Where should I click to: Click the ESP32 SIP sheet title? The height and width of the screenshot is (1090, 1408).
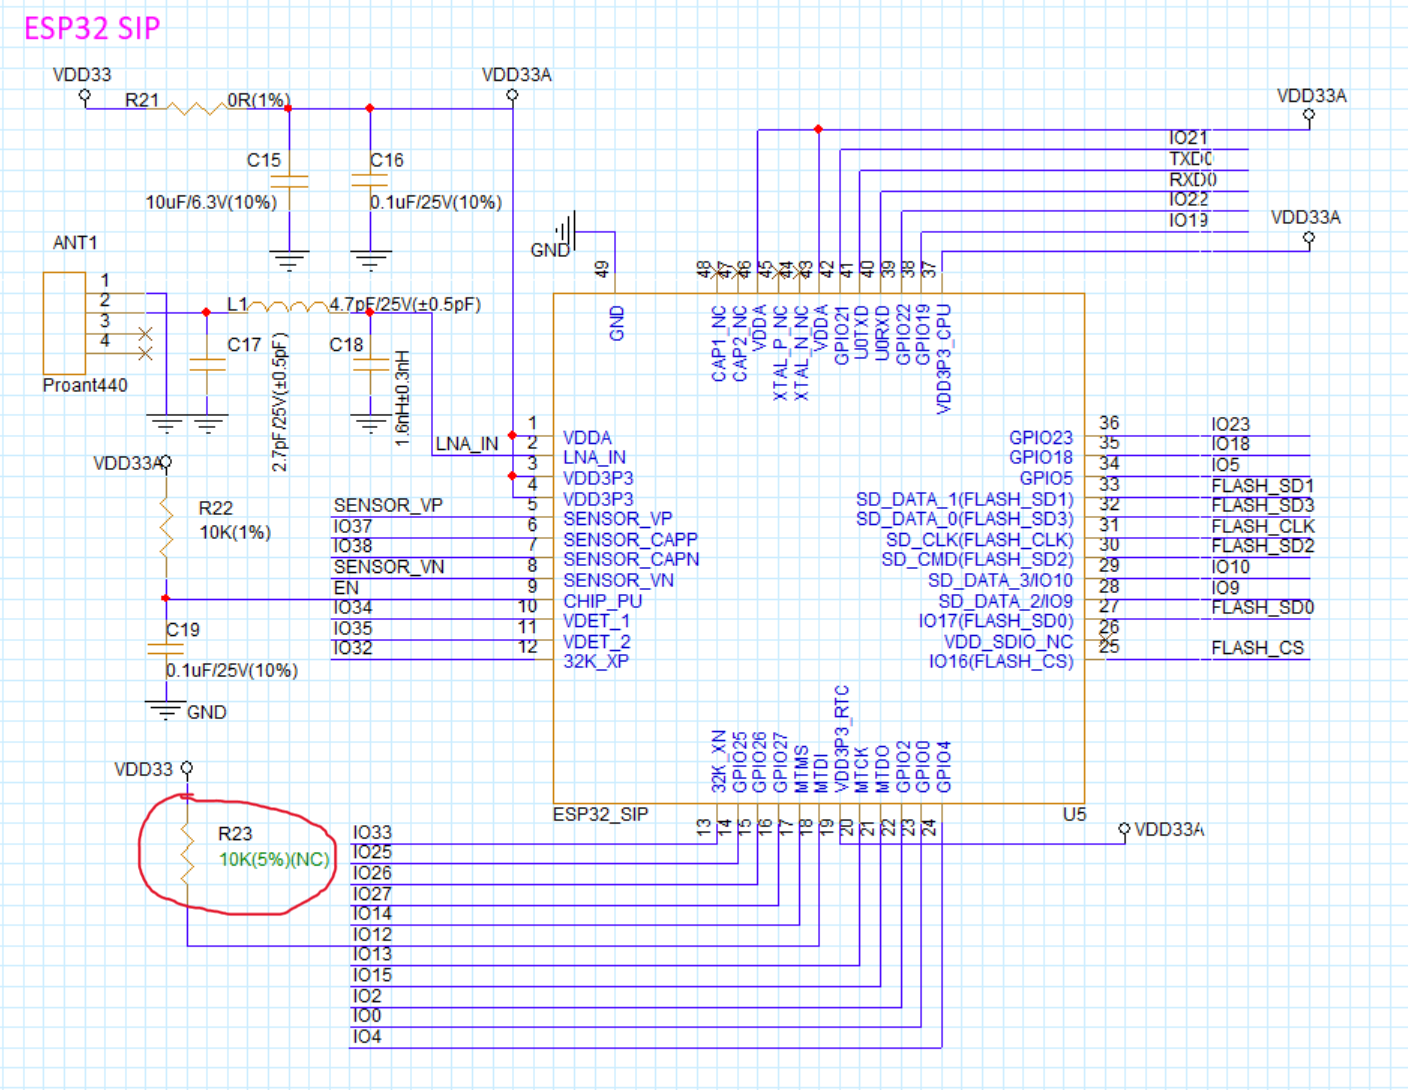click(92, 28)
